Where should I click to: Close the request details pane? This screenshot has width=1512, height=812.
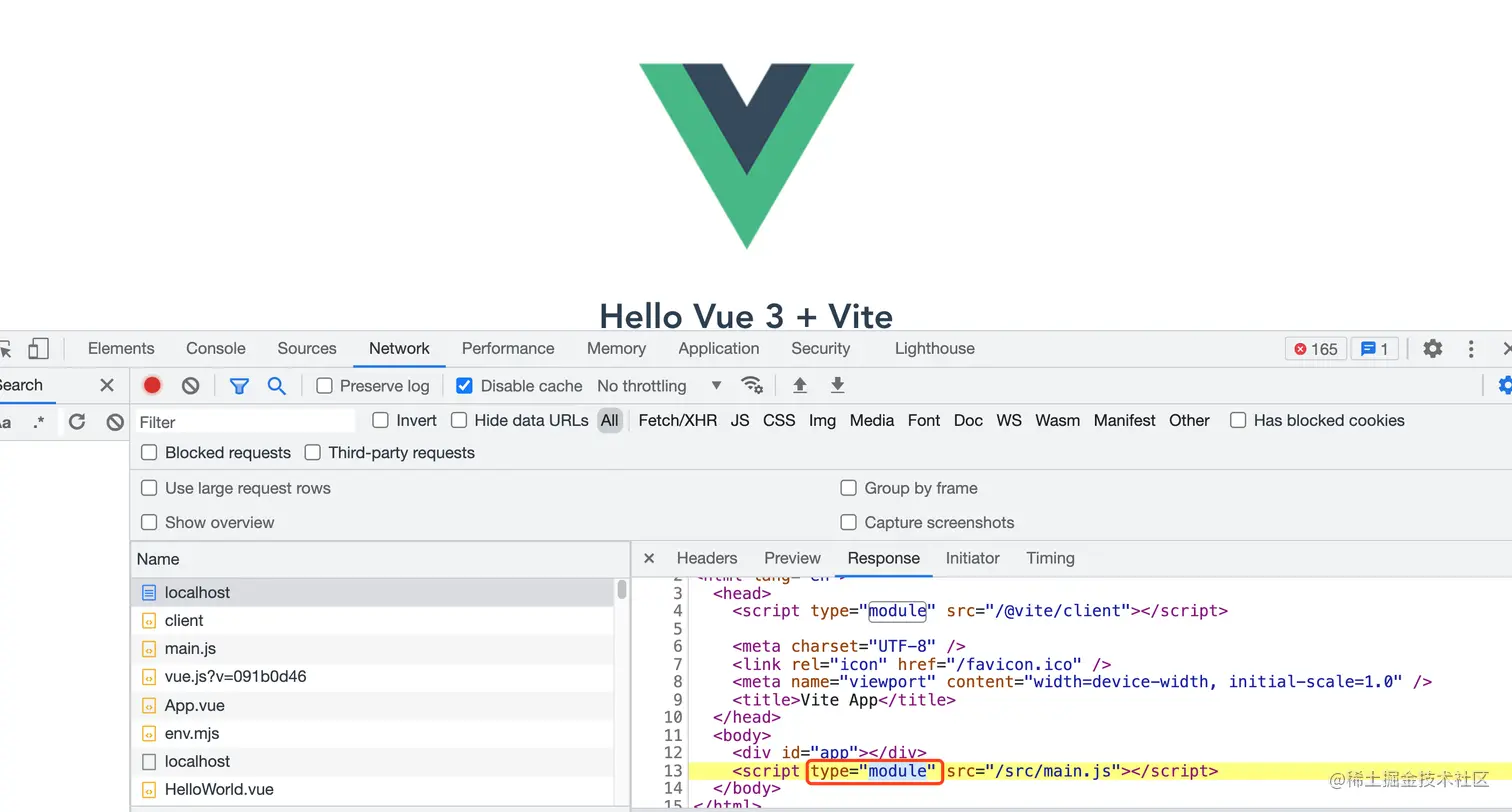(x=649, y=558)
